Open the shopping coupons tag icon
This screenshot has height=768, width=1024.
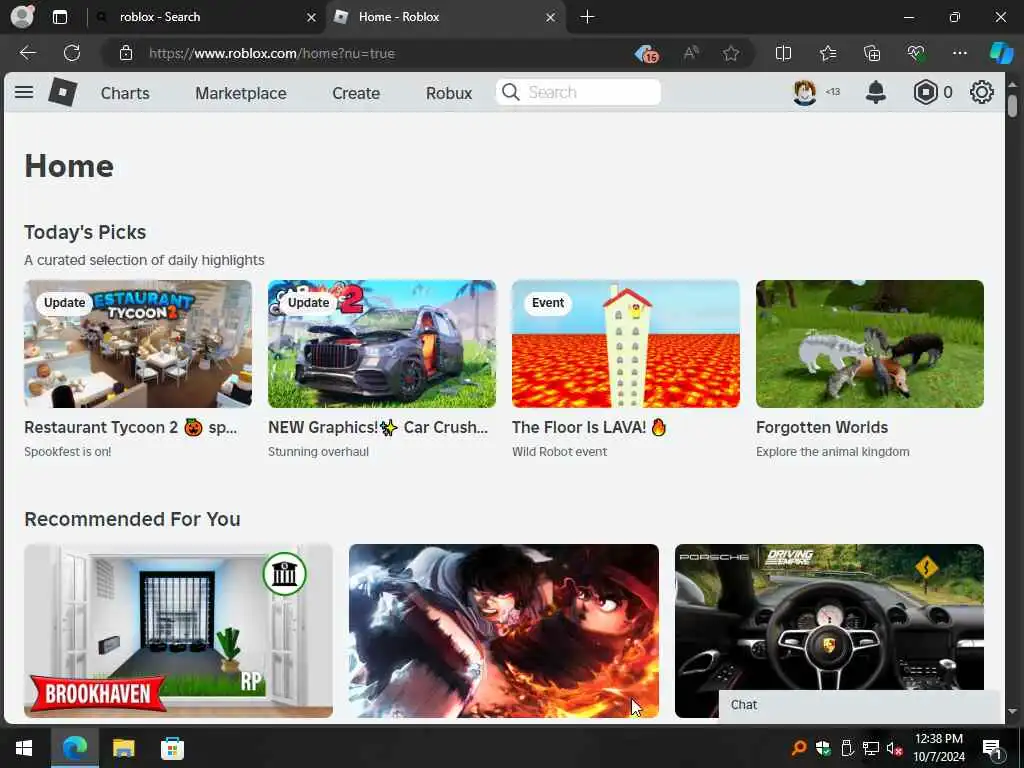[647, 54]
